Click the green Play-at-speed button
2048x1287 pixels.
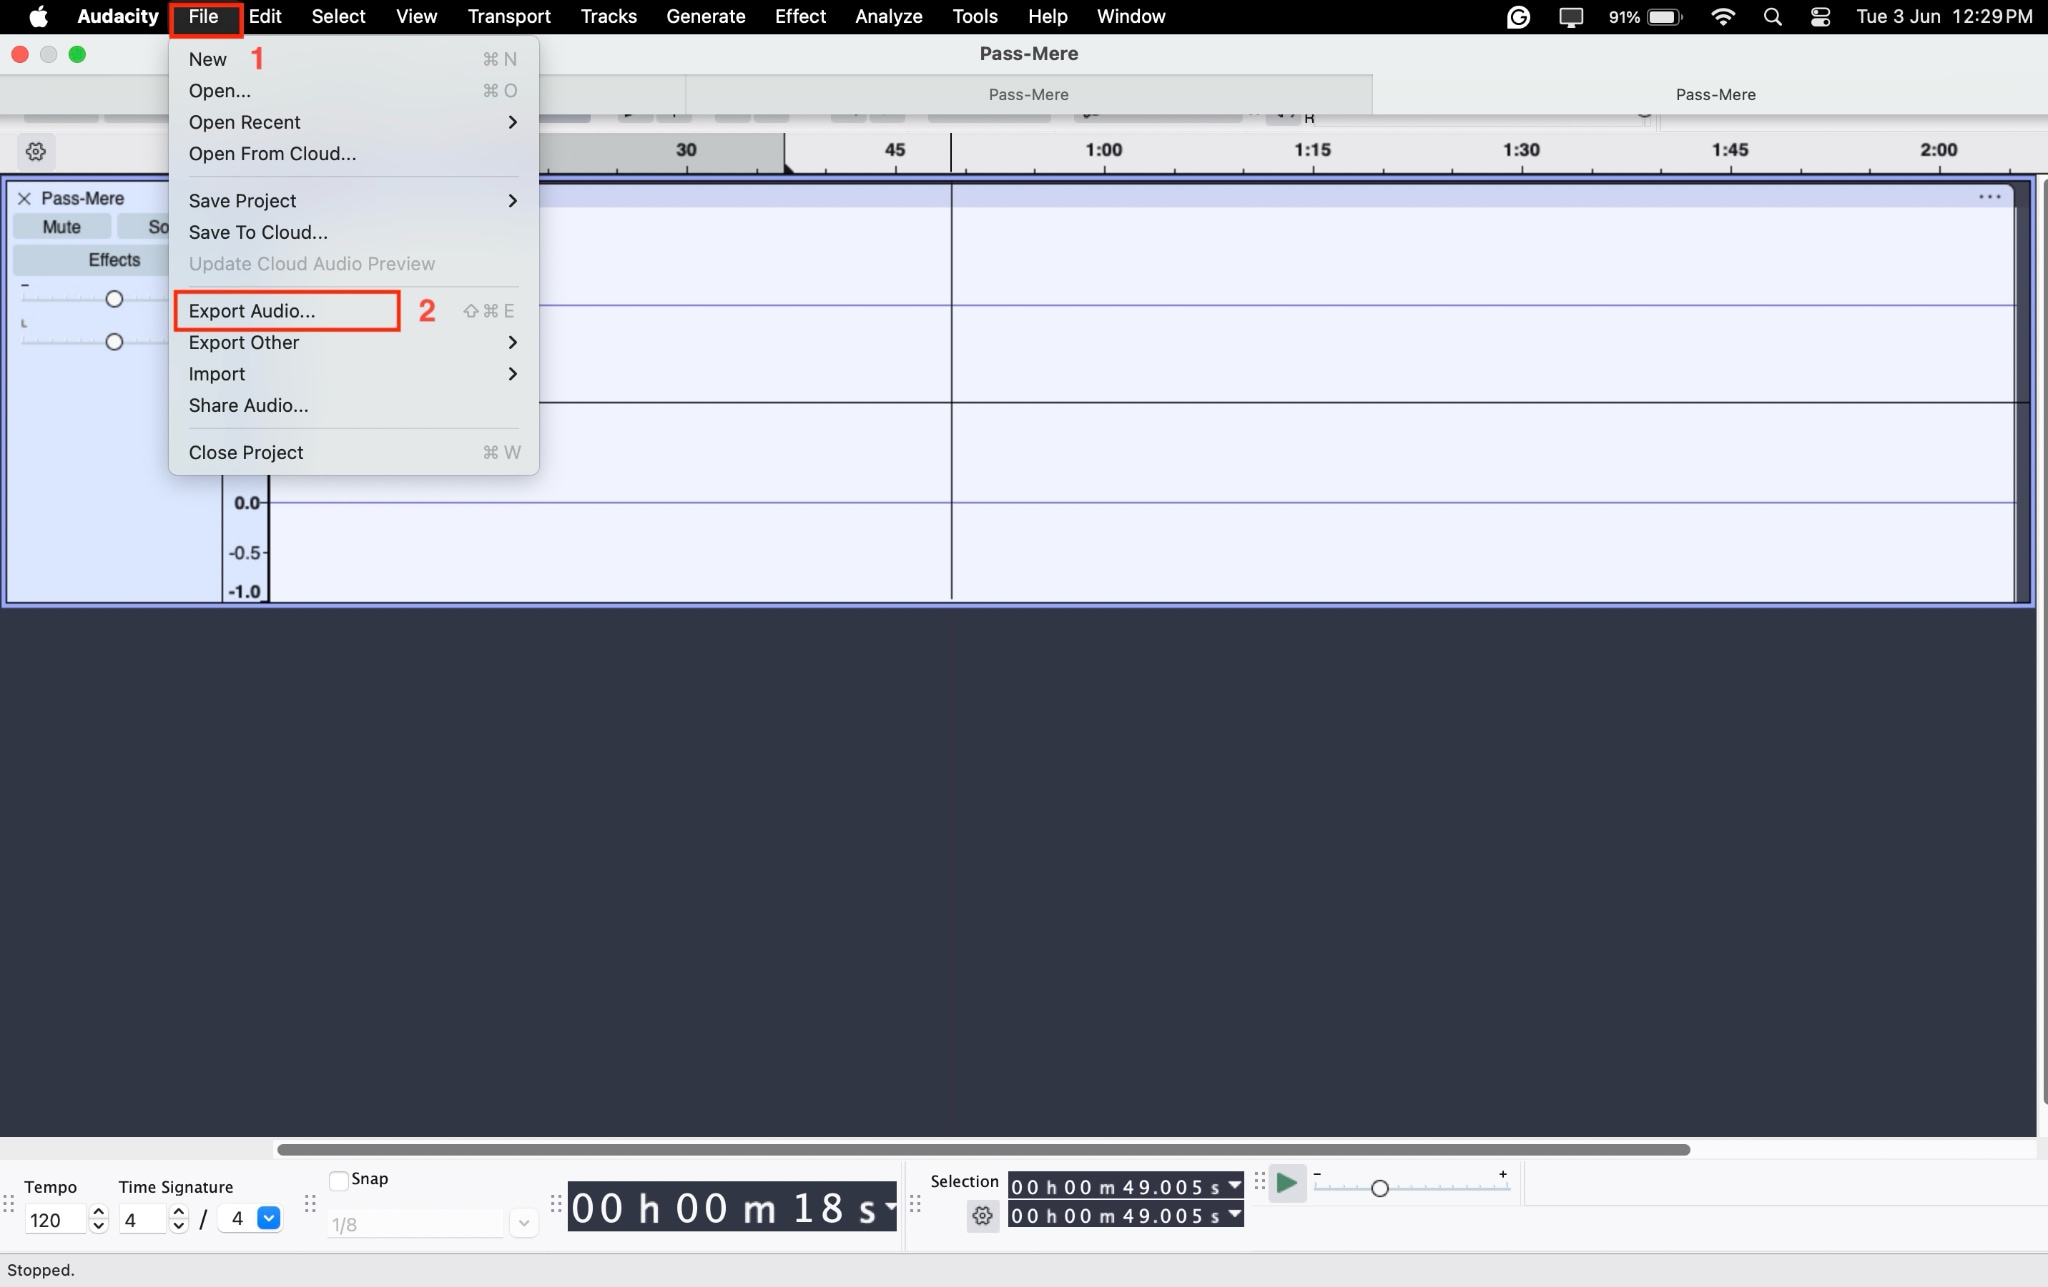[x=1286, y=1184]
